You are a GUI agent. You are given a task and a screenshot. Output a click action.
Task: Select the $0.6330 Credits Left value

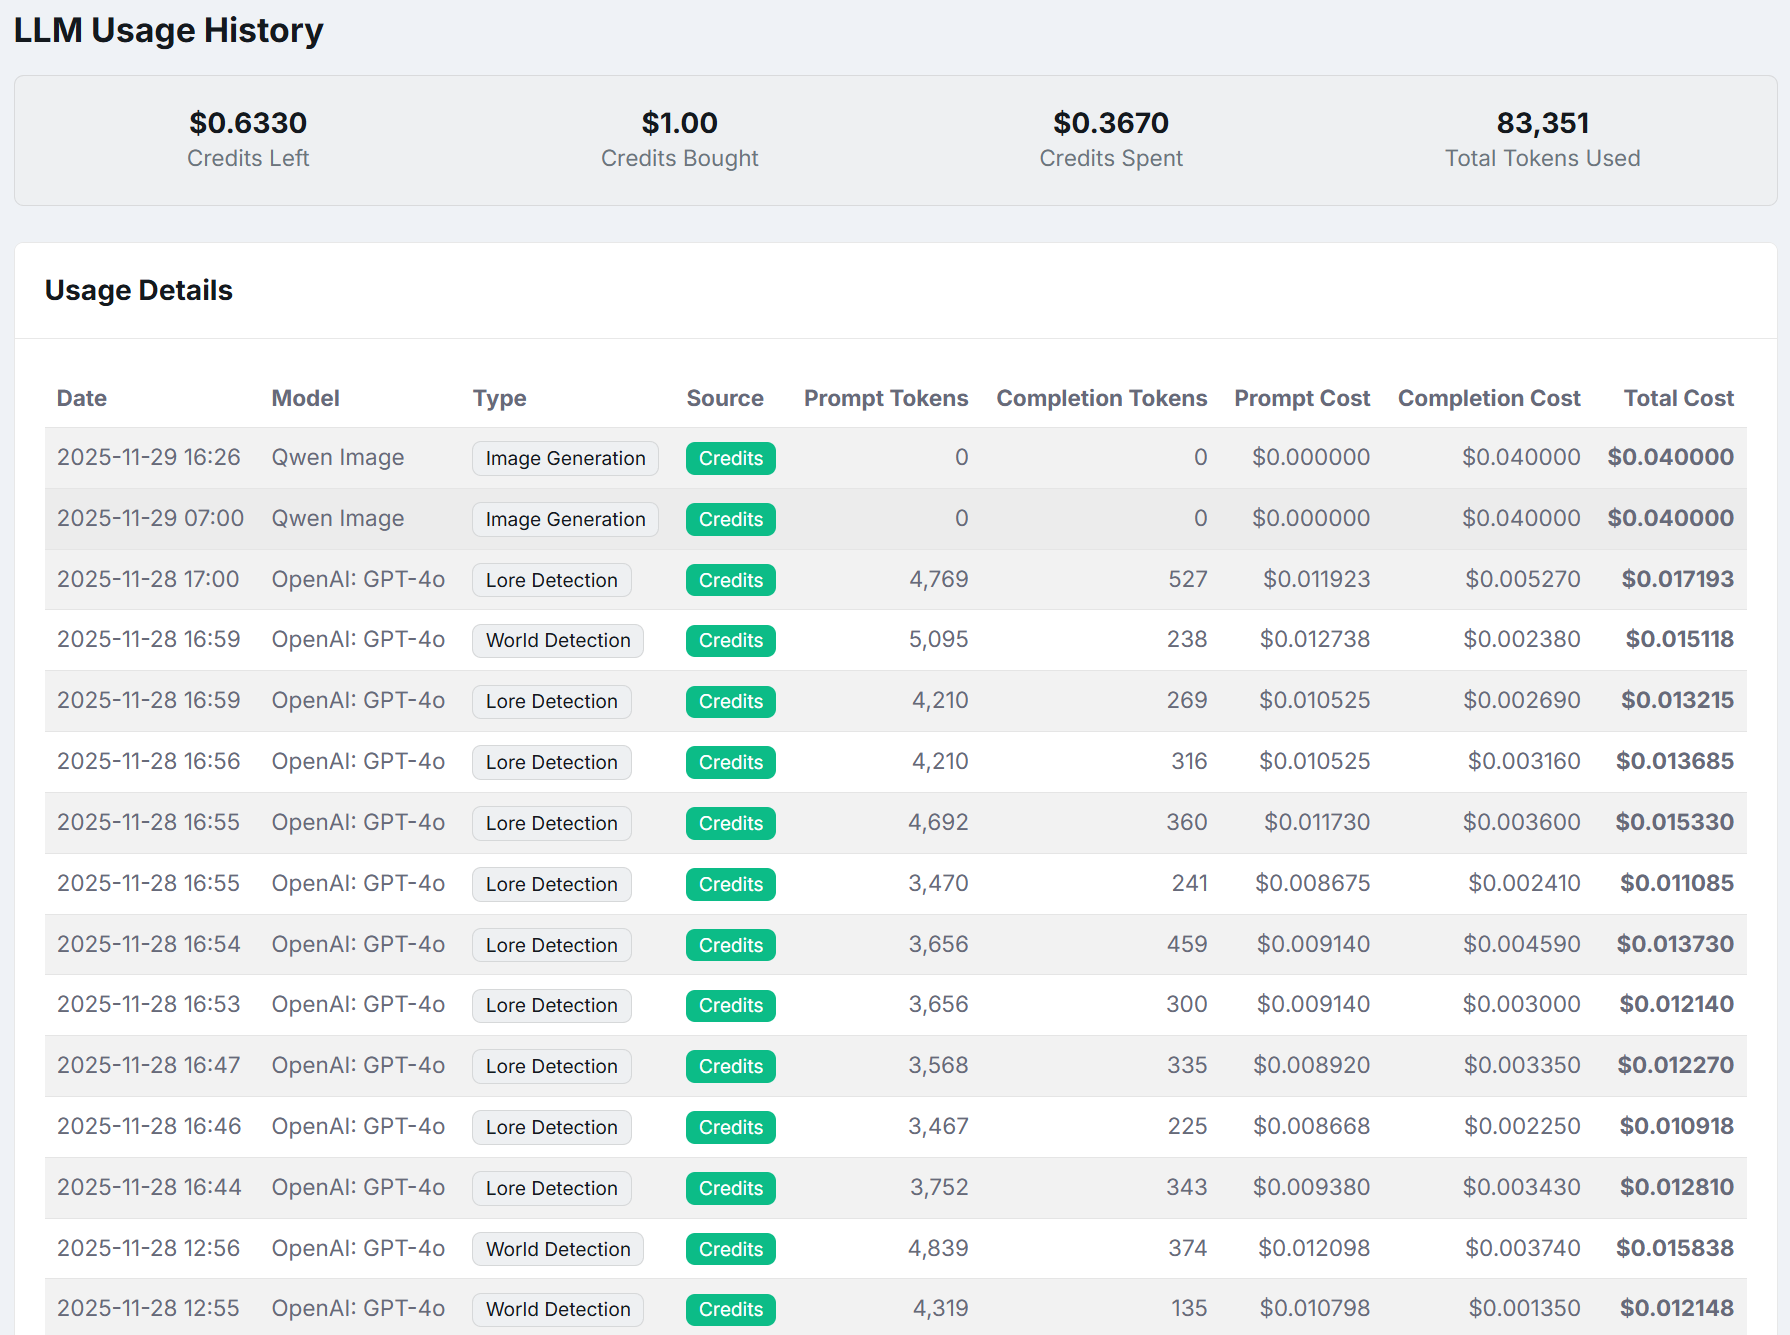pyautogui.click(x=248, y=123)
